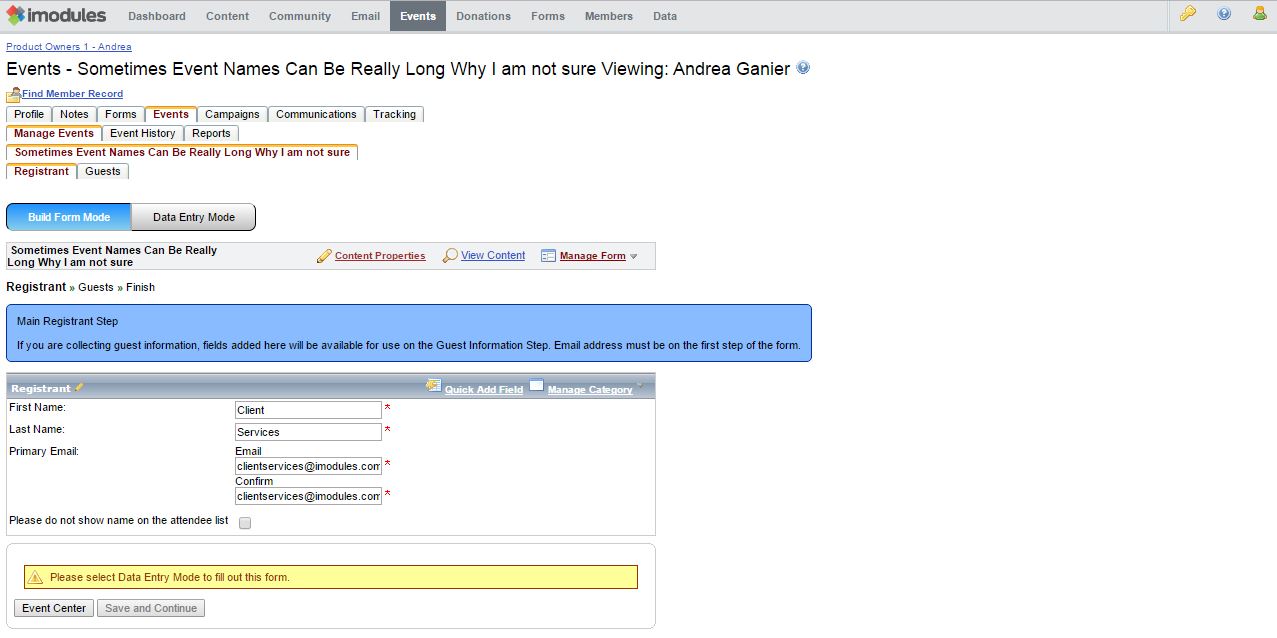Click the imodules logo
Viewport: 1277px width, 638px height.
pos(59,16)
